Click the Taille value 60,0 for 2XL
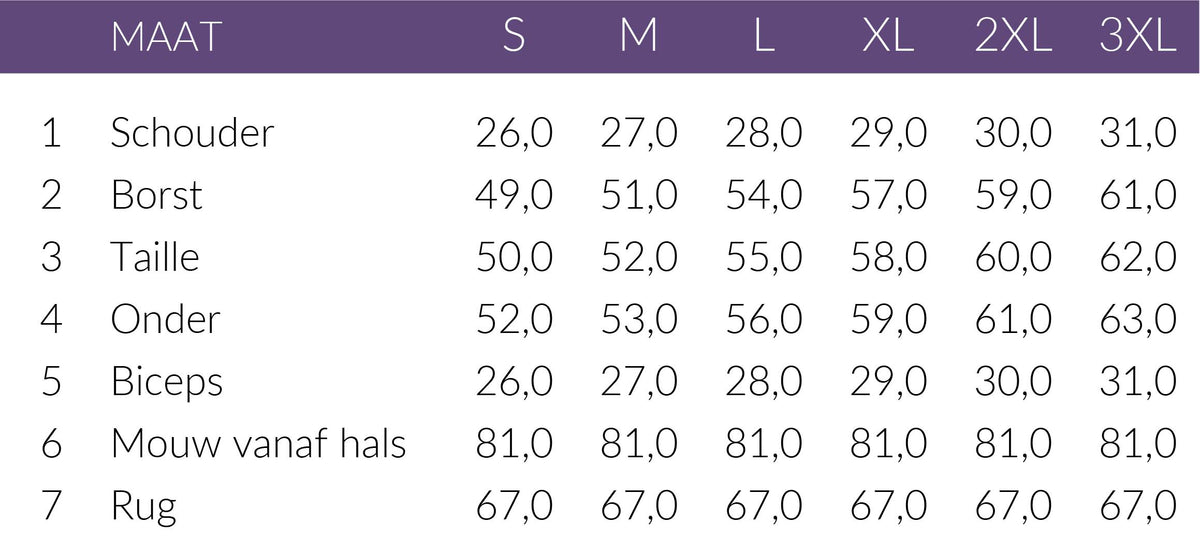This screenshot has width=1200, height=537. (x=1013, y=257)
